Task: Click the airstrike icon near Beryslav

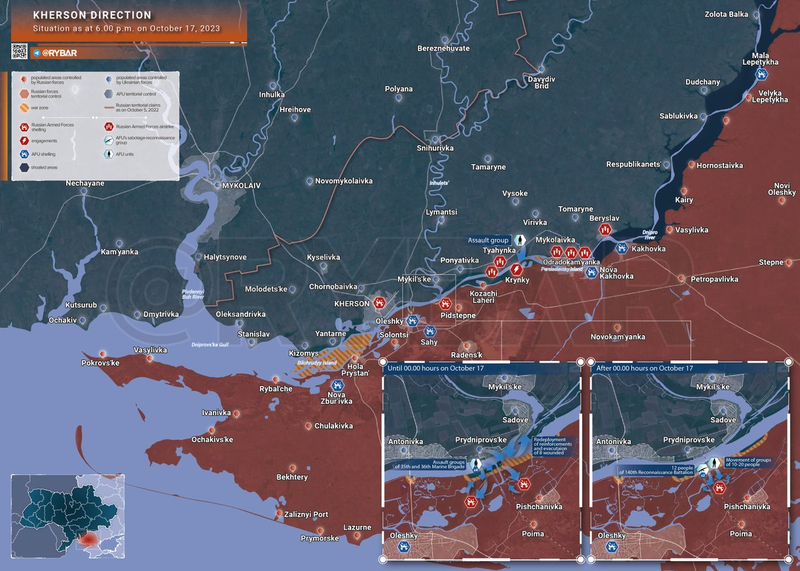Action: 606,229
